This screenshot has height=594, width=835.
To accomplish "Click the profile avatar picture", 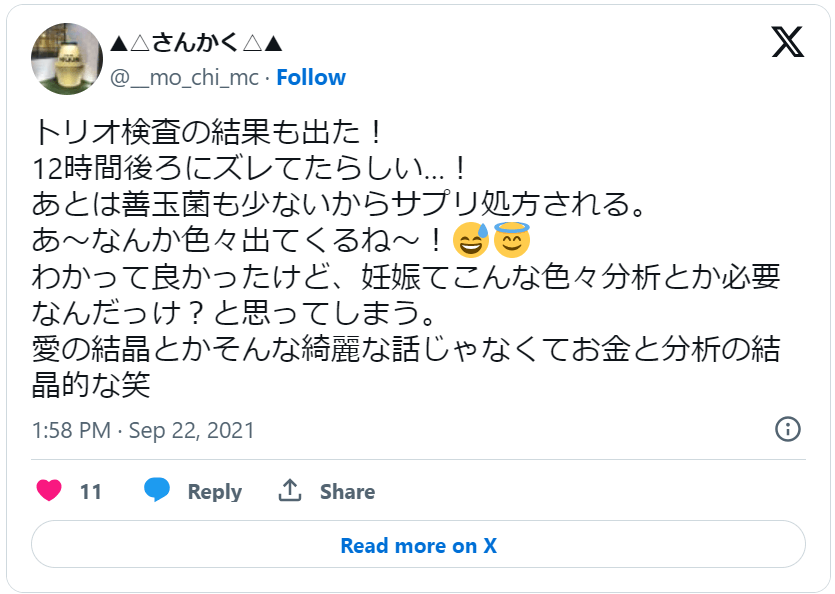I will pos(65,57).
